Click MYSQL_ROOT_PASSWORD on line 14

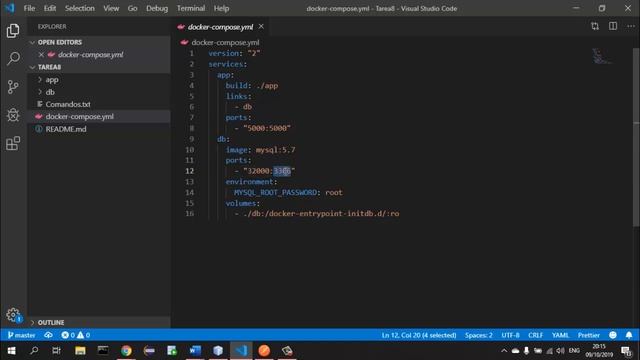(x=276, y=192)
